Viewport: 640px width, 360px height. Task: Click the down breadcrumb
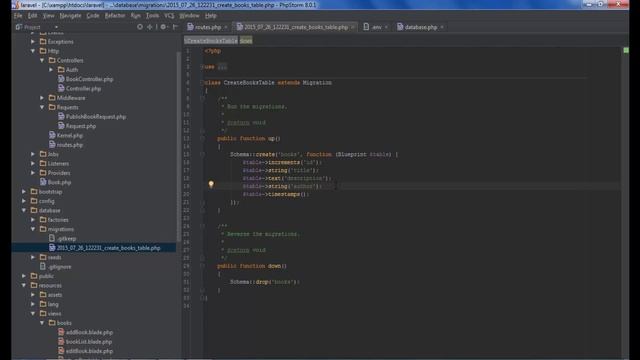coord(246,40)
